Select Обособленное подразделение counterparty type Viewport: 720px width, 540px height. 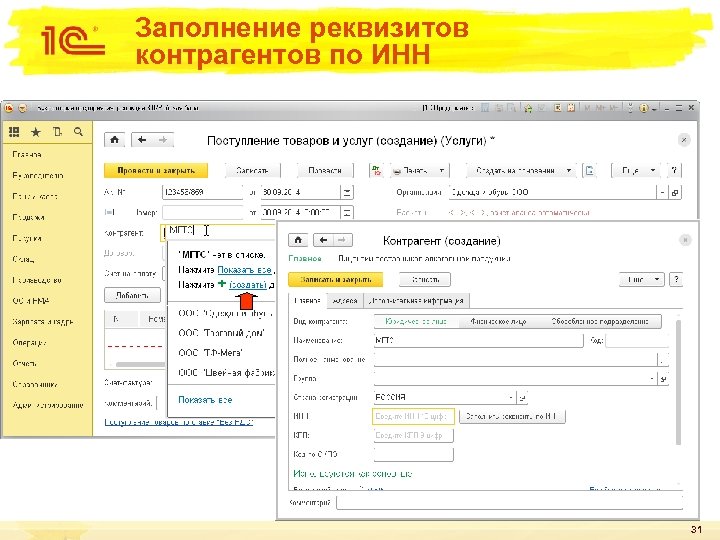[x=600, y=321]
